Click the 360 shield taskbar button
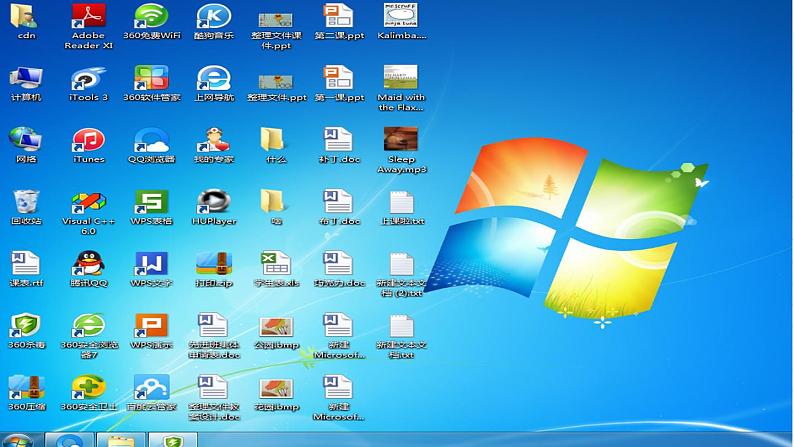The image size is (794, 447). tap(172, 440)
